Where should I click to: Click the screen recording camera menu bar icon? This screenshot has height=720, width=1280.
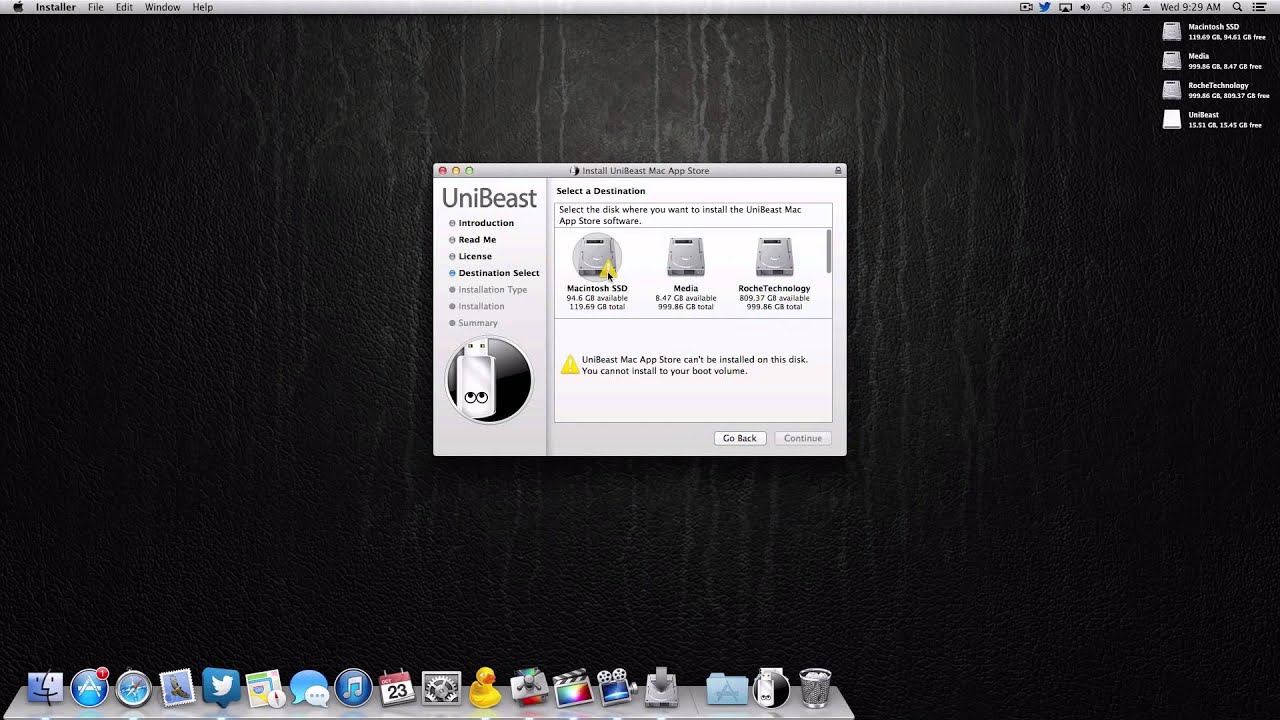pos(1026,7)
